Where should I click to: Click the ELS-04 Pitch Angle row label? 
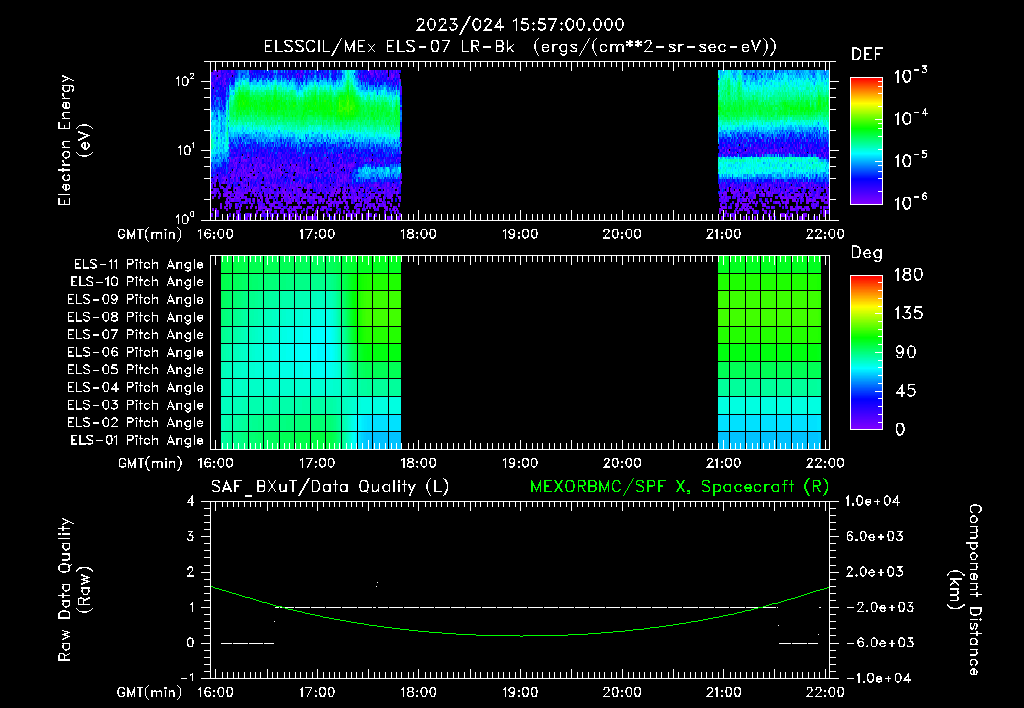coord(135,387)
